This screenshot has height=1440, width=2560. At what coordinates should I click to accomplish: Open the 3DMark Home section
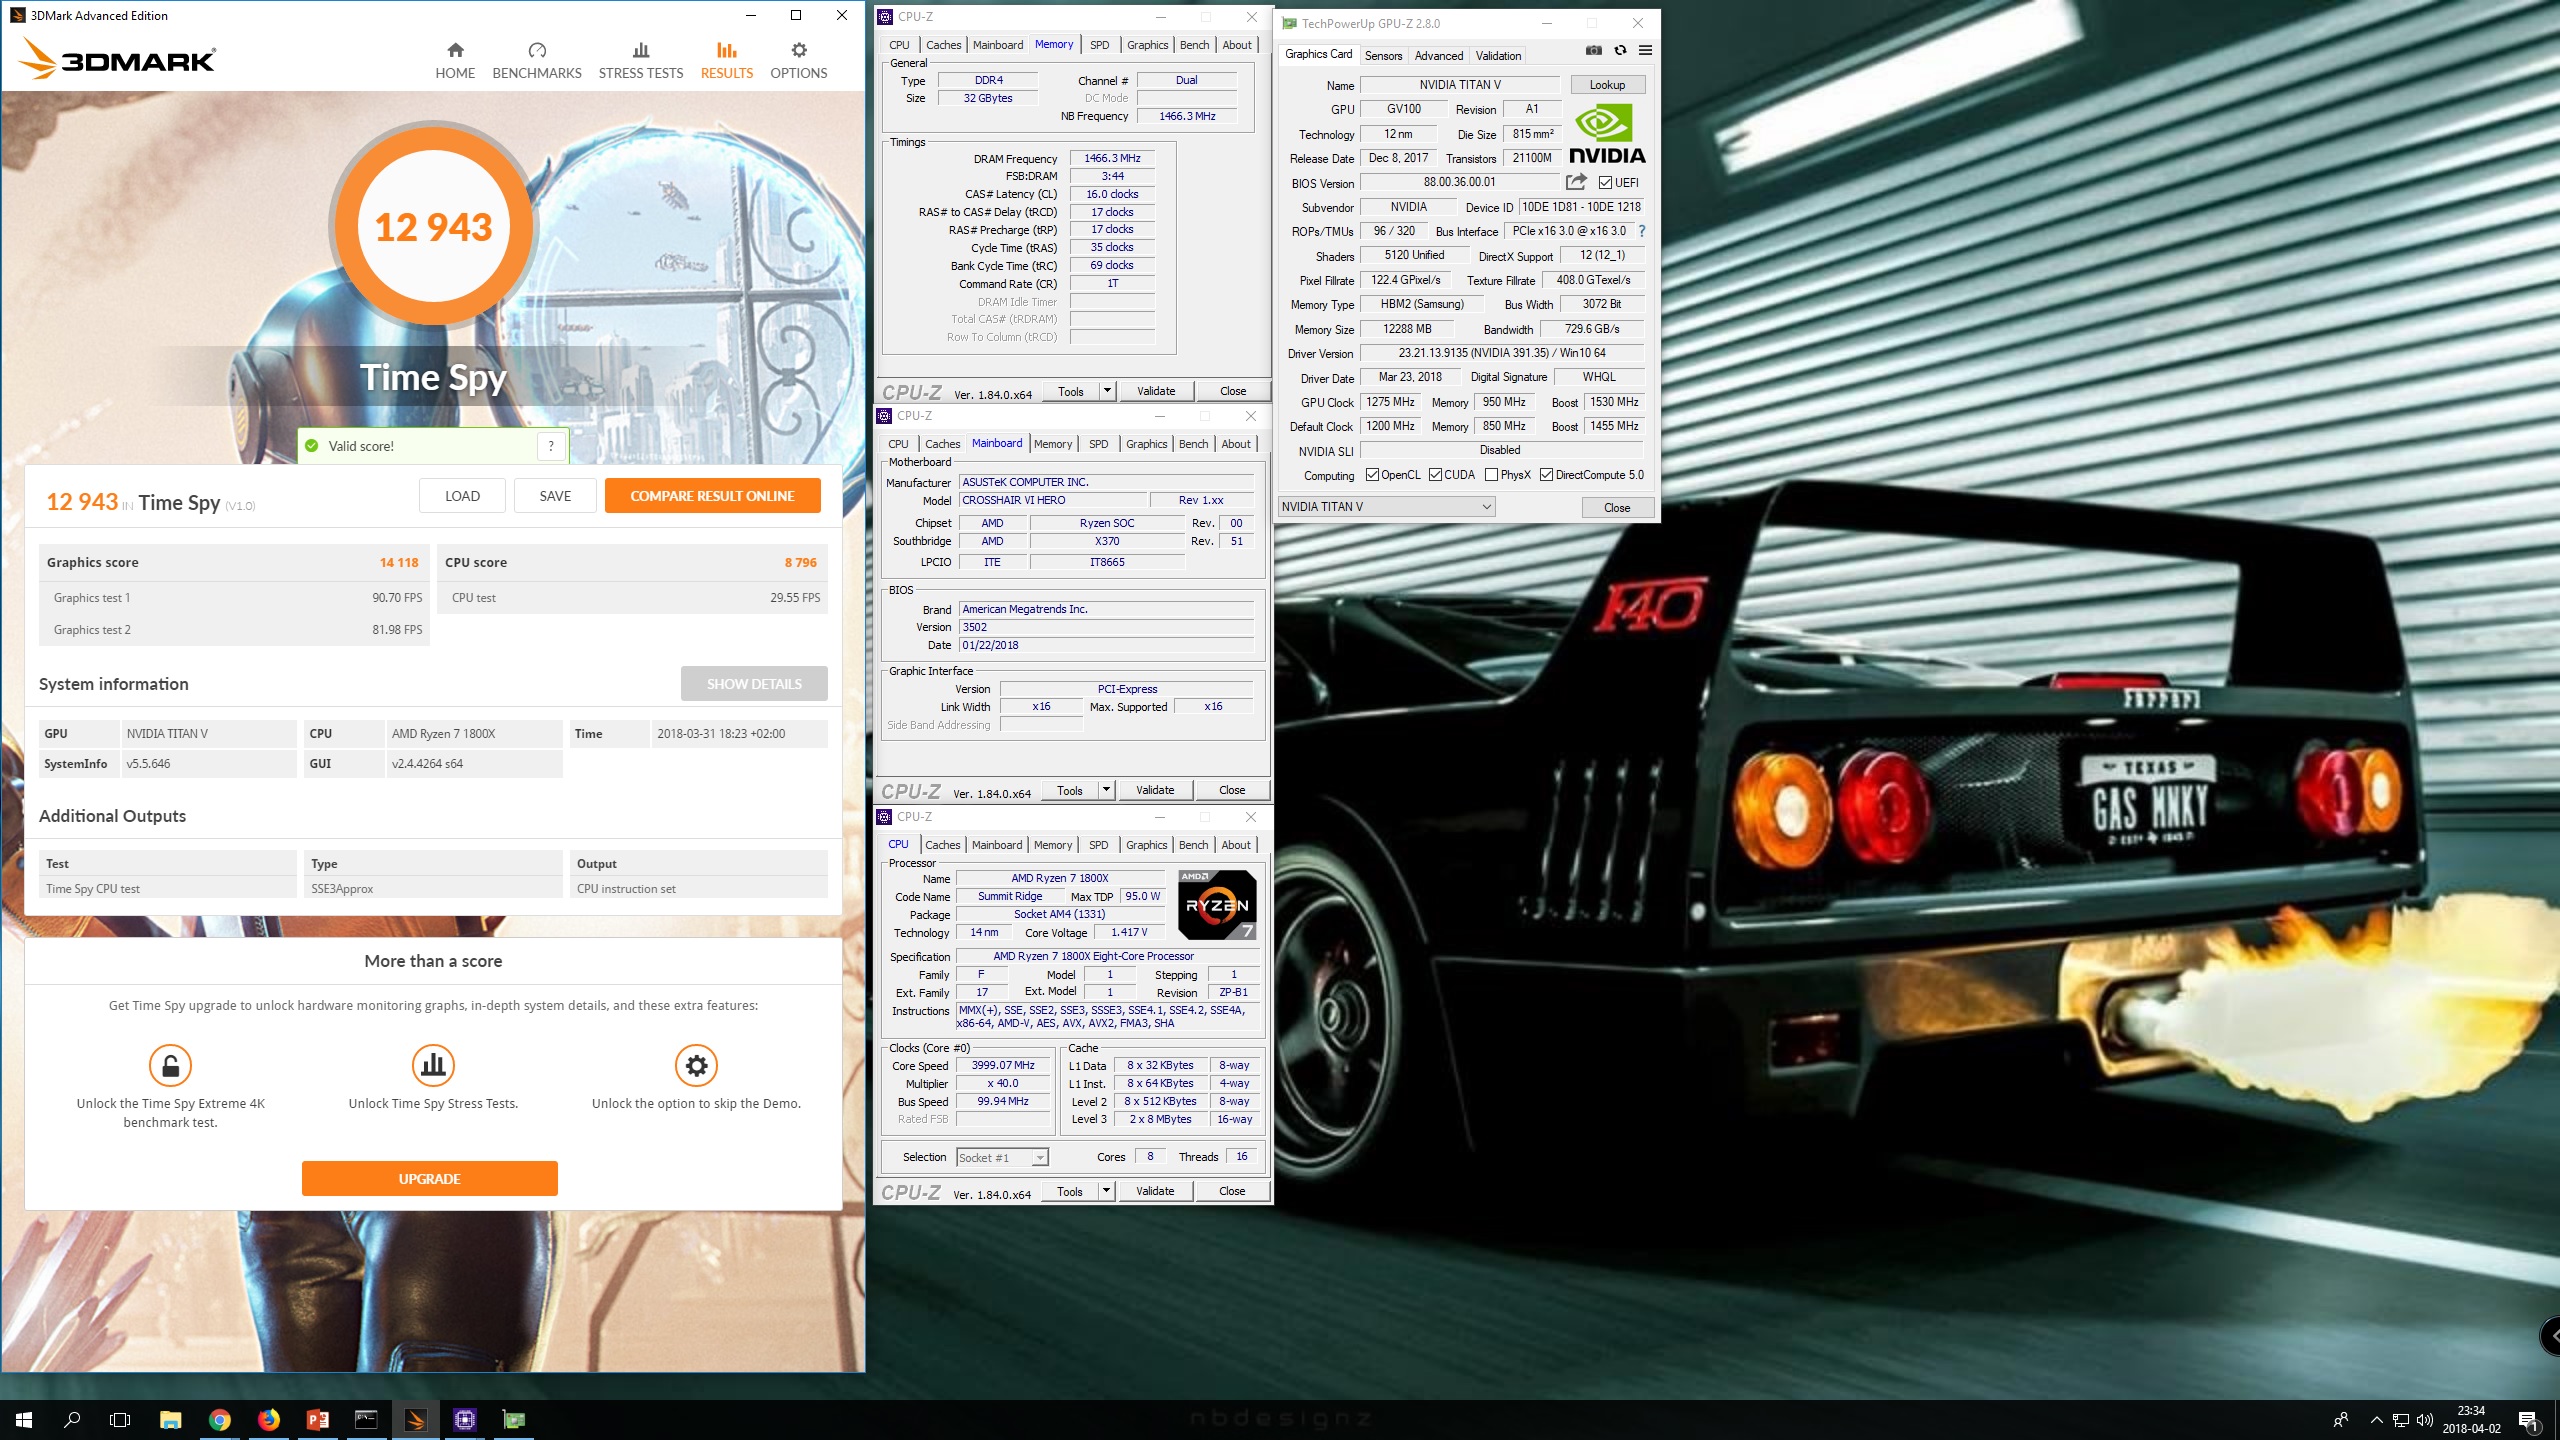[x=455, y=61]
